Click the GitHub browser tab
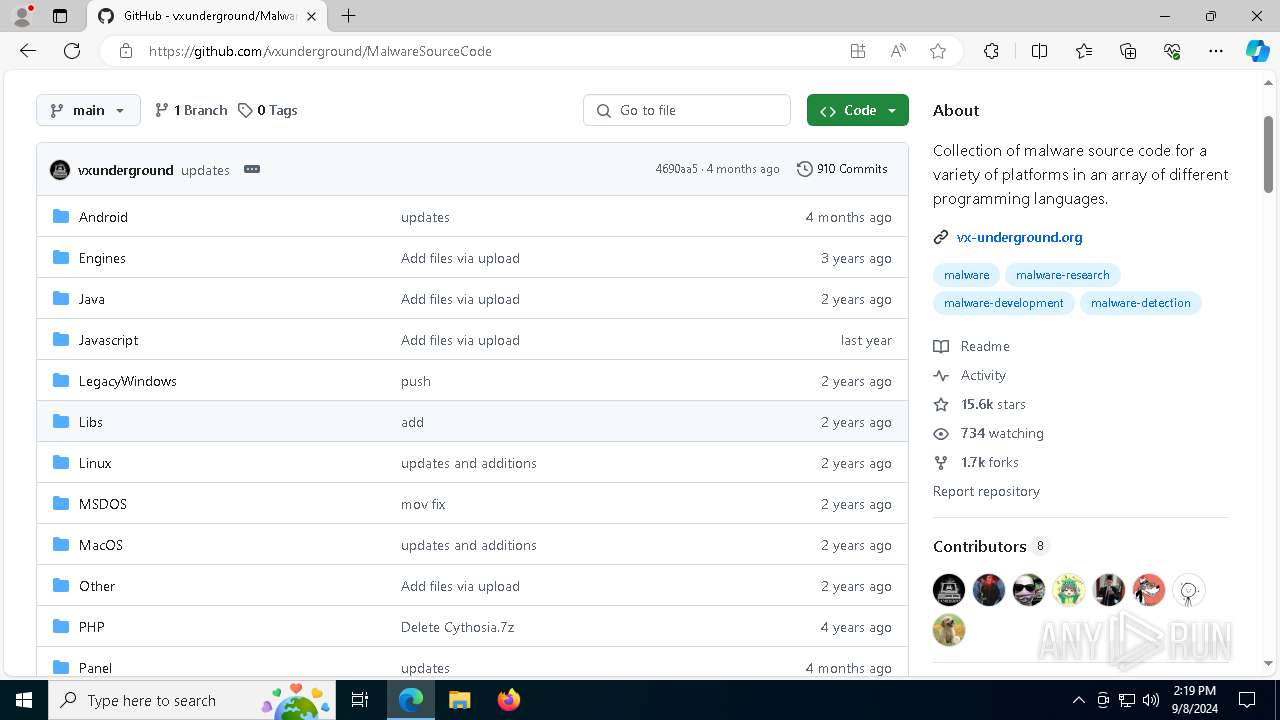The height and width of the screenshot is (720, 1280). [x=208, y=16]
